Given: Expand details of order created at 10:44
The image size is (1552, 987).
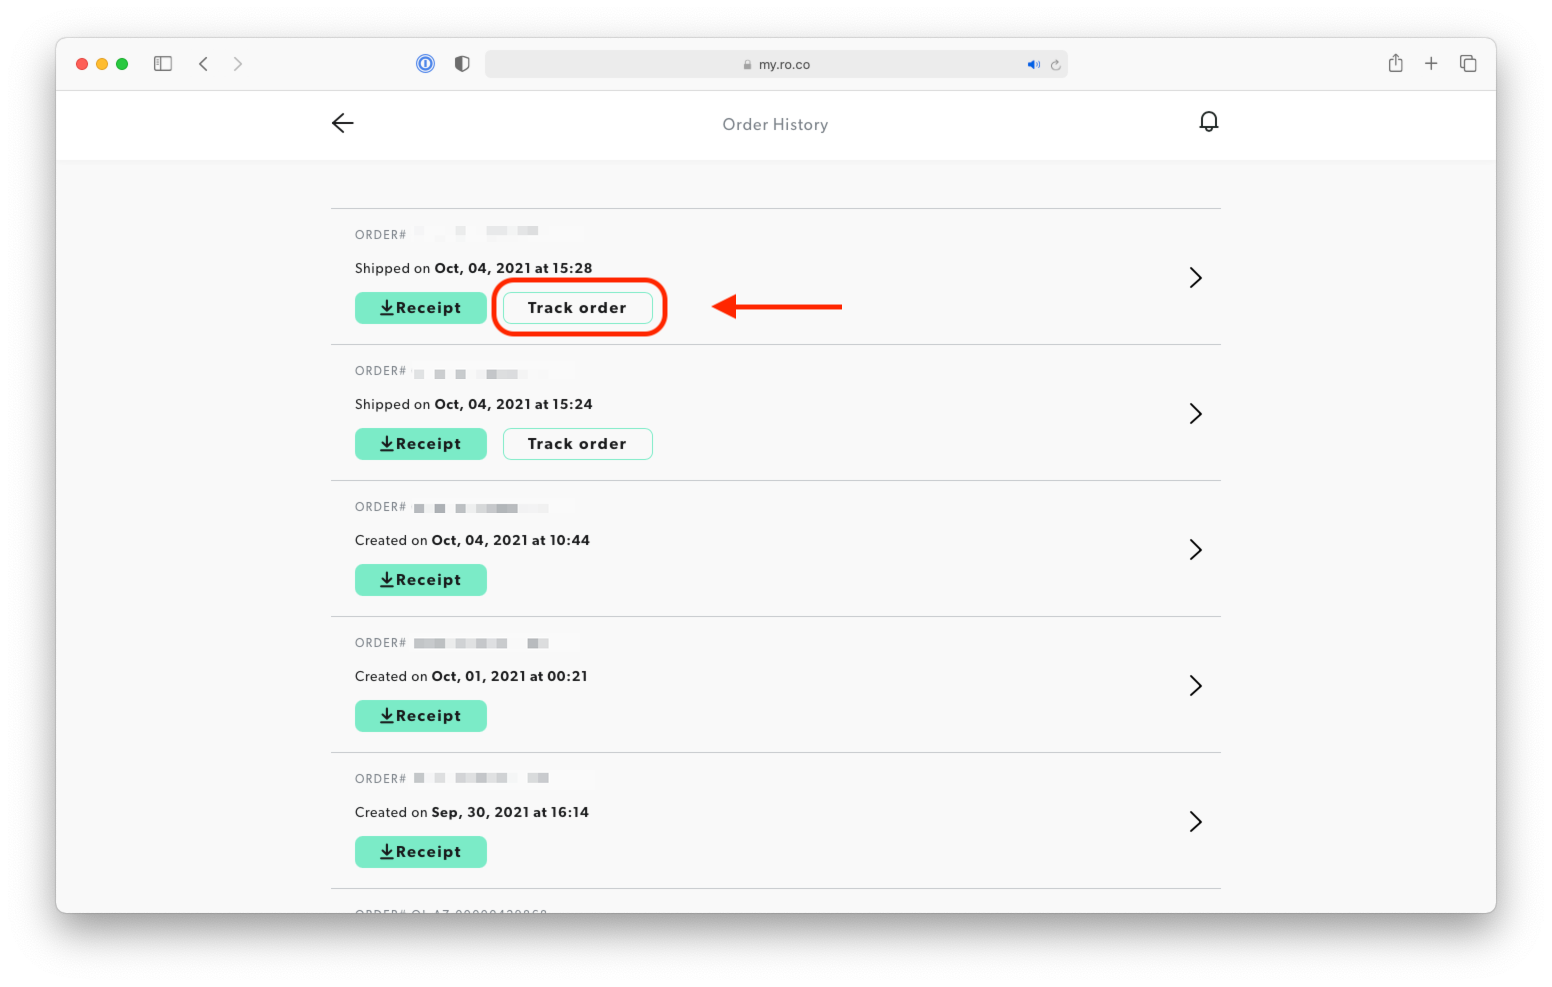Looking at the screenshot, I should [x=1195, y=550].
